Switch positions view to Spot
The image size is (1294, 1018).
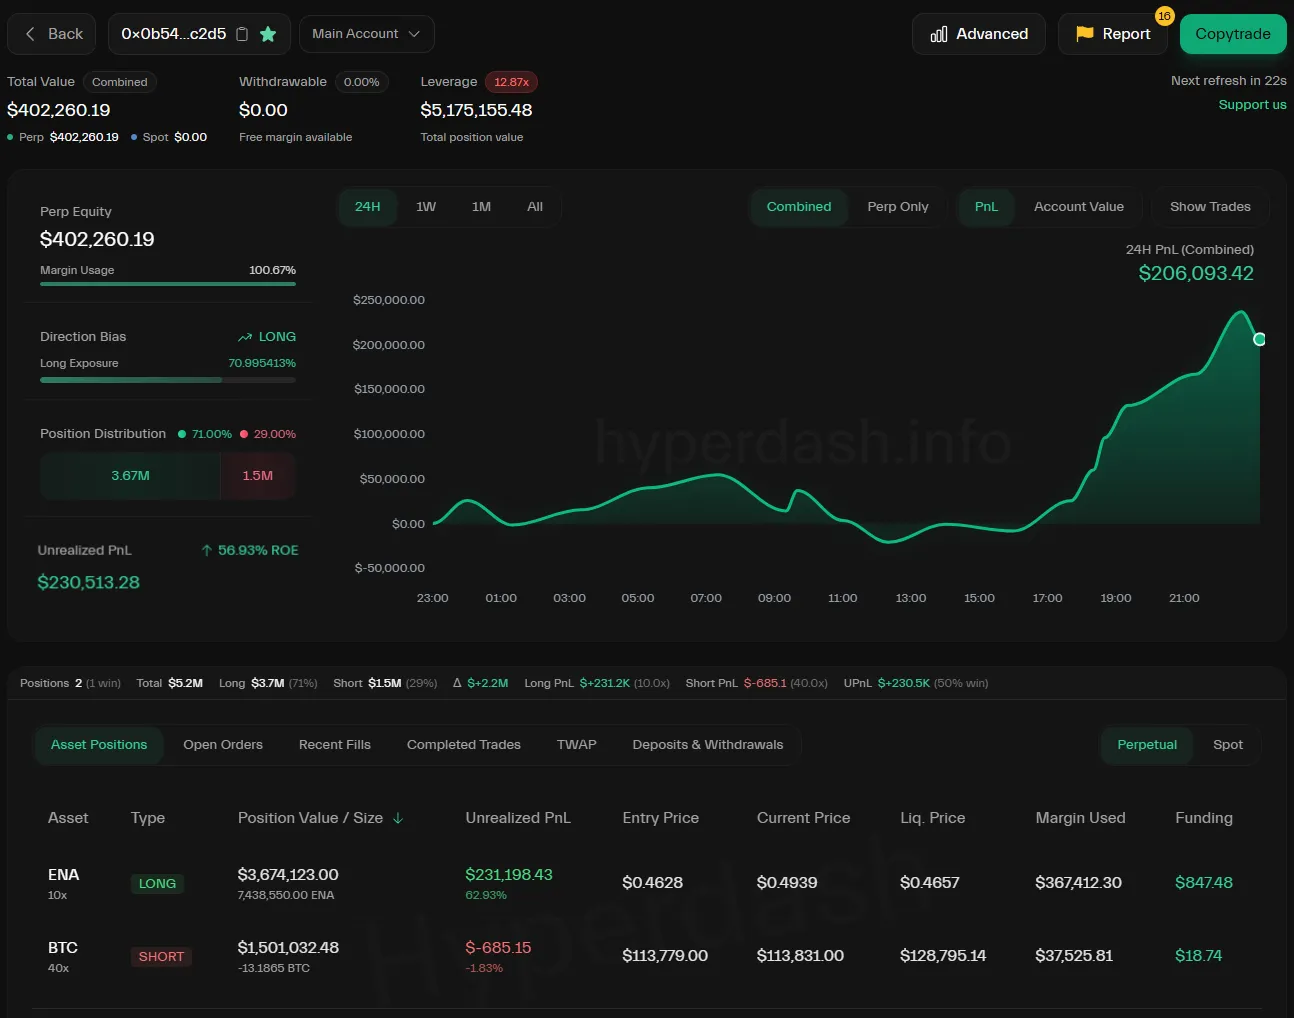[1227, 745]
